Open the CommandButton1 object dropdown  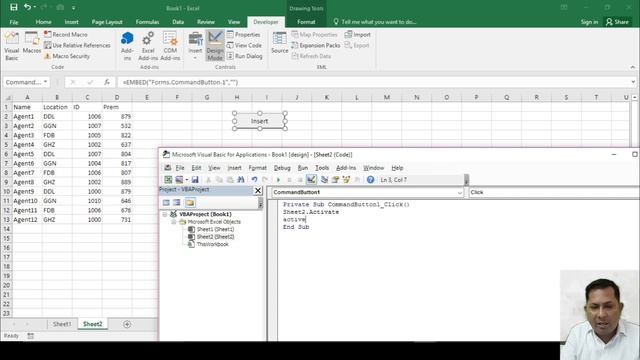[460, 192]
